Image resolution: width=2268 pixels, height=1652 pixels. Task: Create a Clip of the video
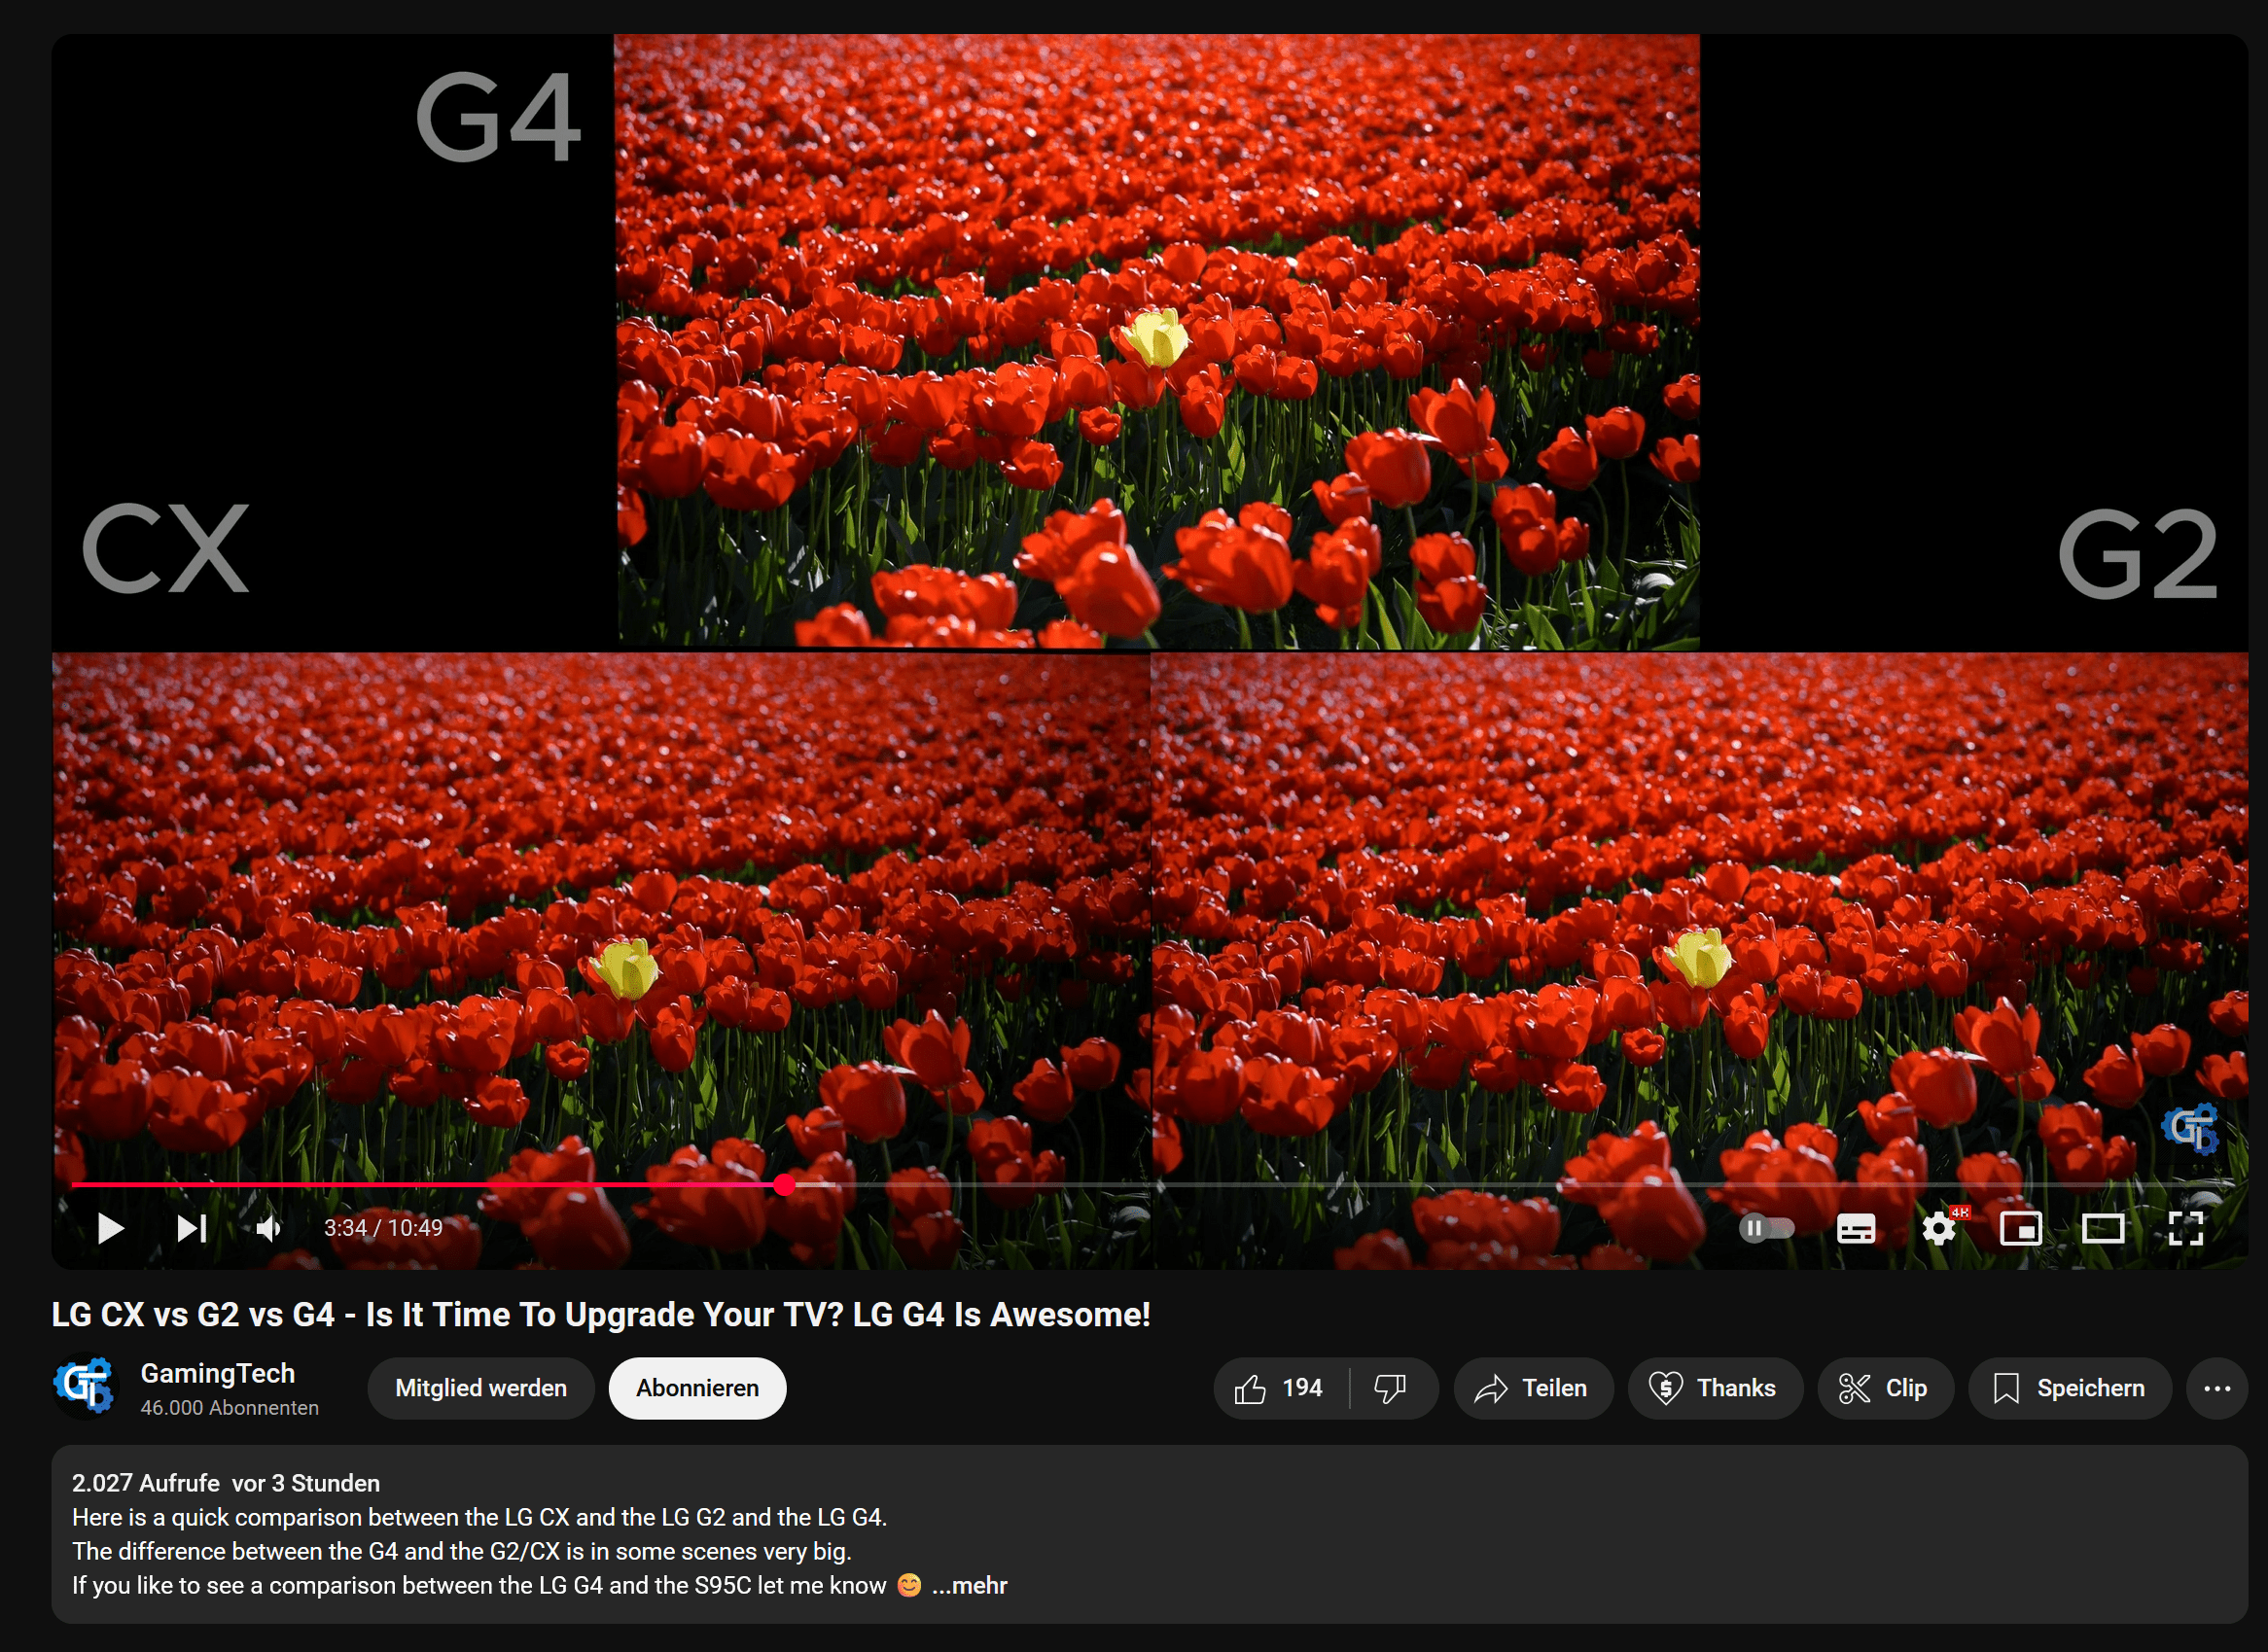[x=1885, y=1388]
